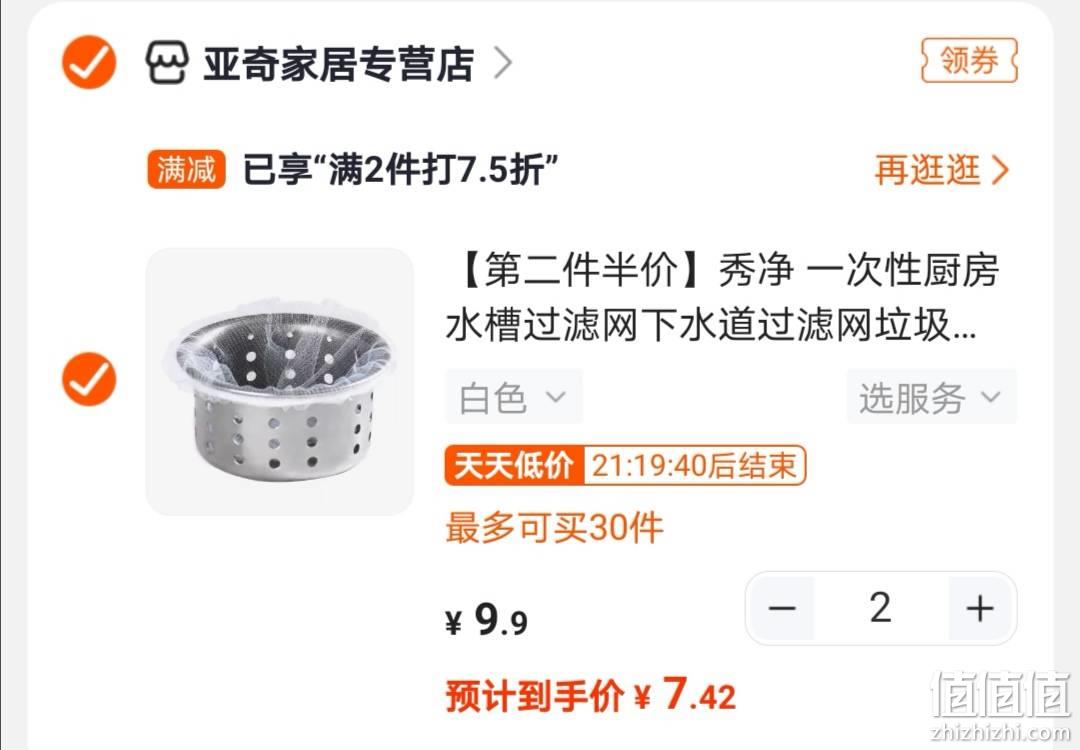This screenshot has height=750, width=1080.
Task: Open the shop storefront icon
Action: click(x=167, y=63)
